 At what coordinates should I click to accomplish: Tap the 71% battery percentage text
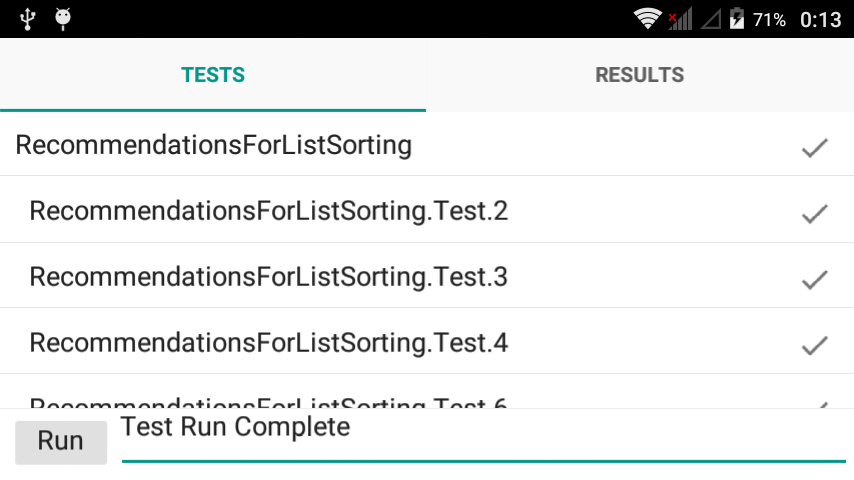click(x=769, y=20)
